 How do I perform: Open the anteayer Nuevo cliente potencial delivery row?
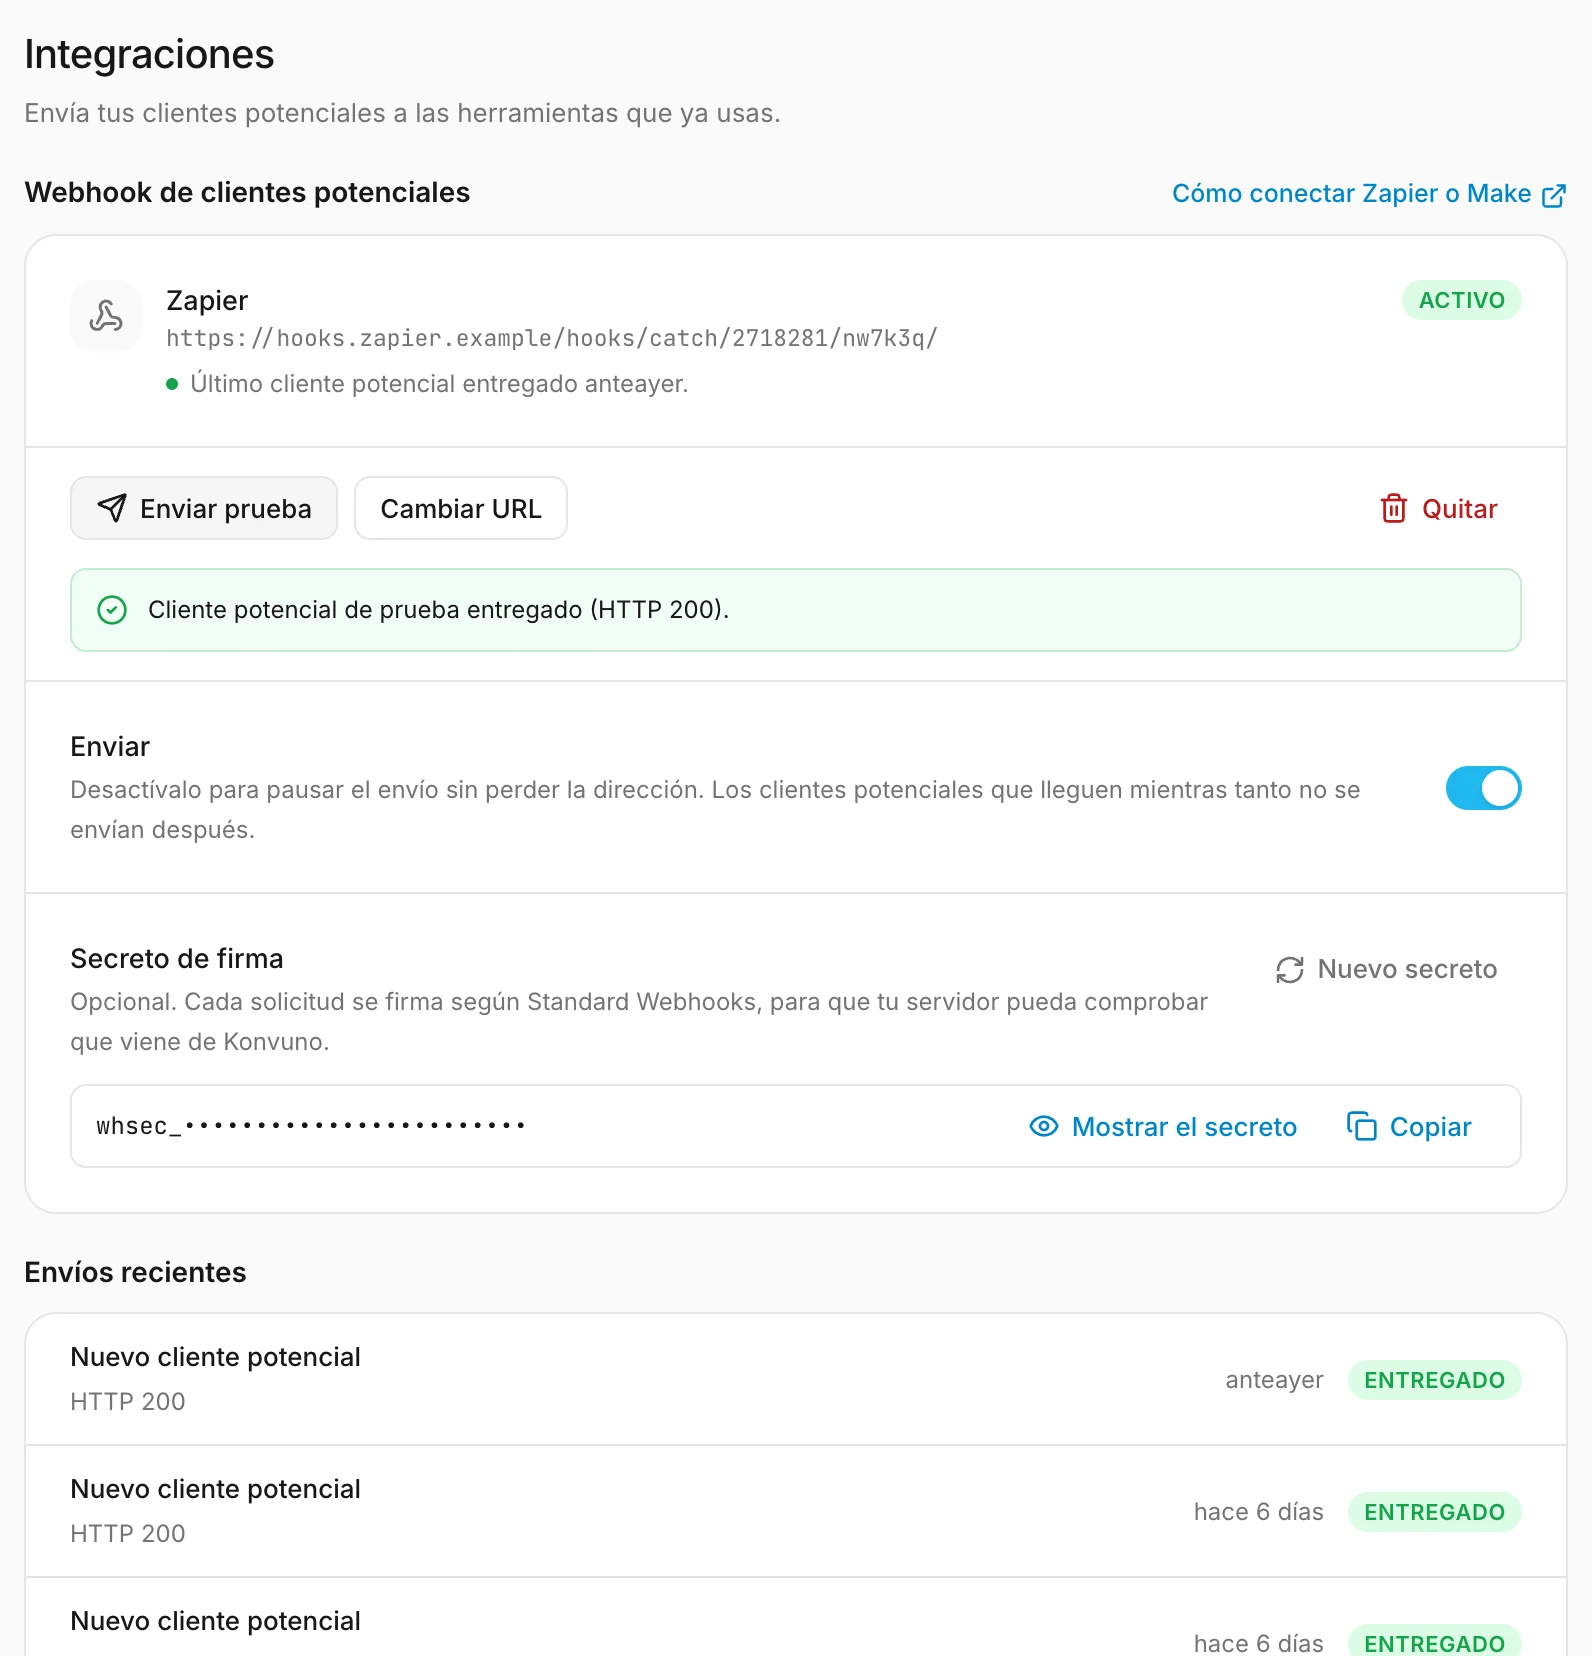coord(796,1379)
